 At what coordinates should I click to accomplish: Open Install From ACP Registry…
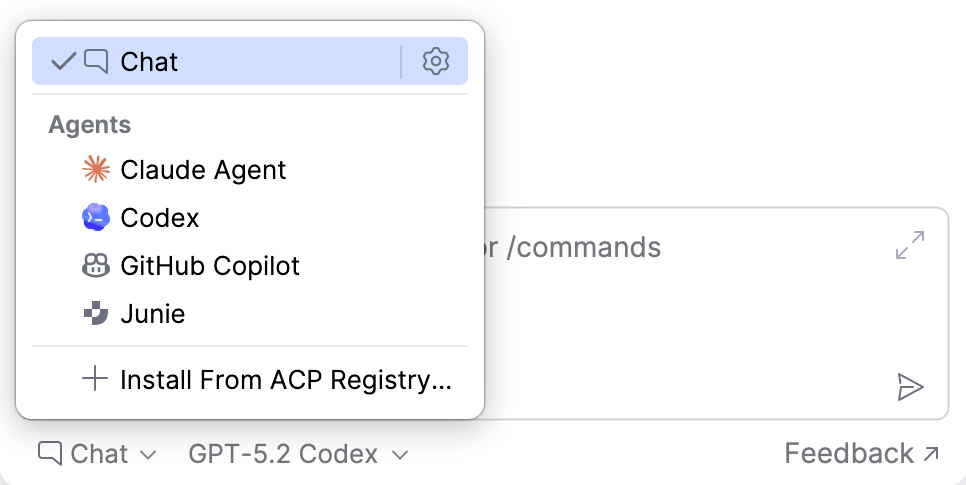[286, 380]
